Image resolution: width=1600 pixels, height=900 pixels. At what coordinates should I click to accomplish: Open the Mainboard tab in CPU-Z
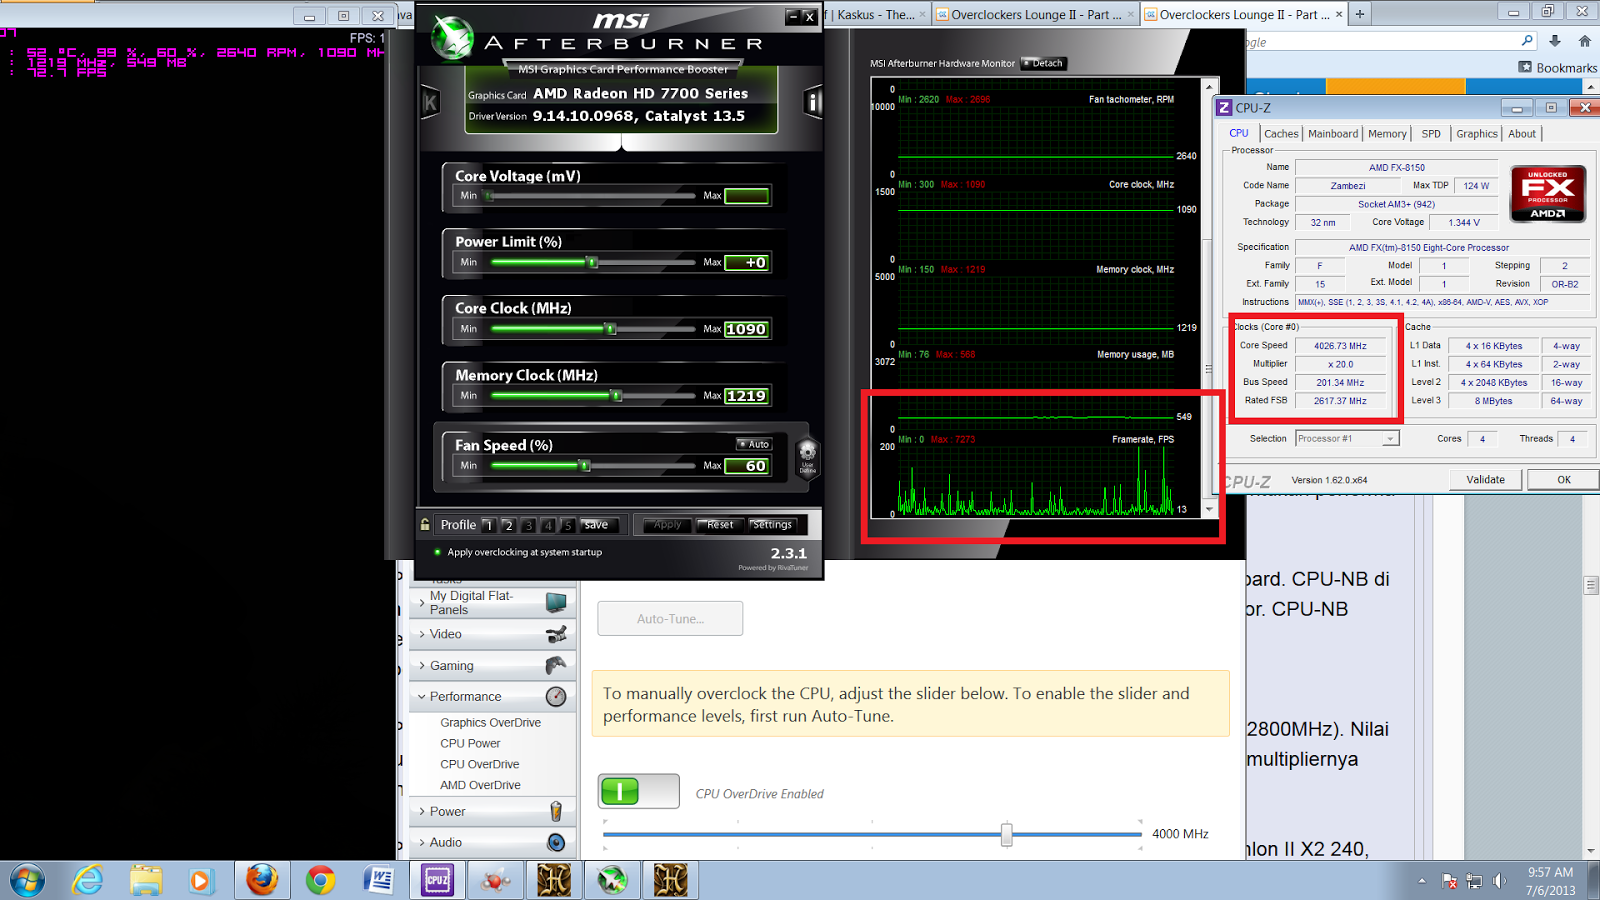(x=1333, y=133)
